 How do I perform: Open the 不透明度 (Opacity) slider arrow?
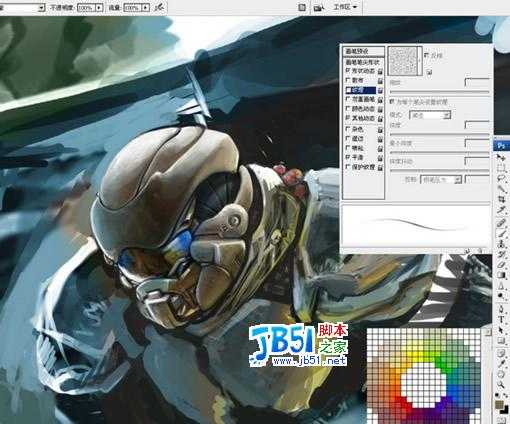pos(99,7)
